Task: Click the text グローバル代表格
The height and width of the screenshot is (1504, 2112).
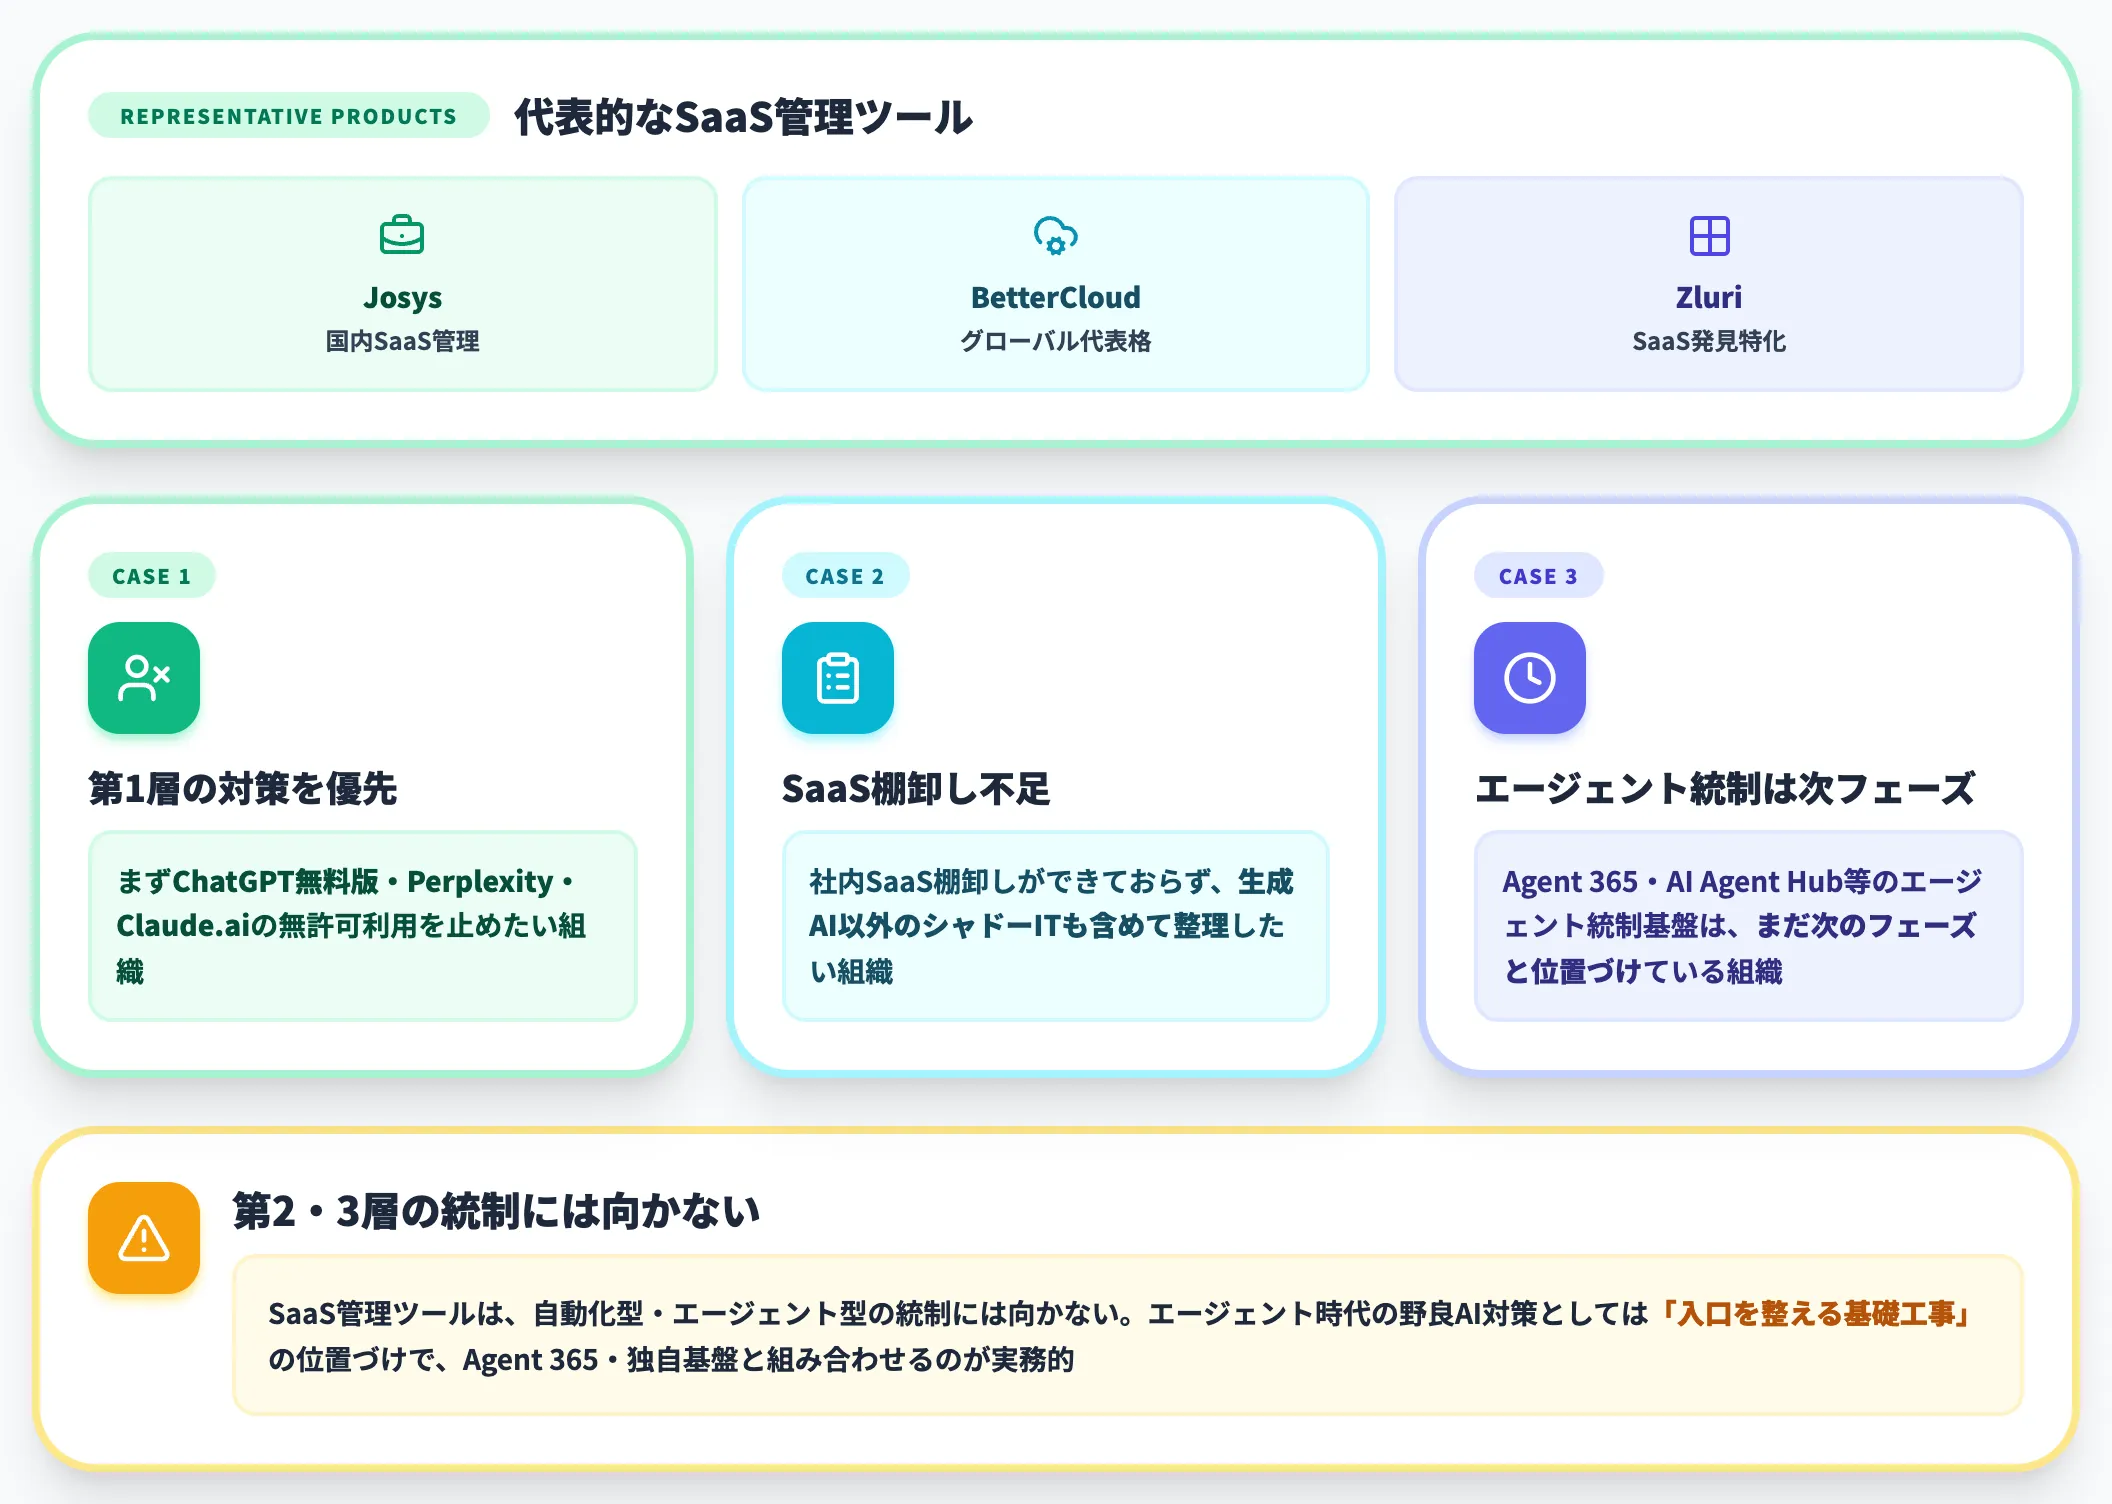Action: pos(1055,341)
